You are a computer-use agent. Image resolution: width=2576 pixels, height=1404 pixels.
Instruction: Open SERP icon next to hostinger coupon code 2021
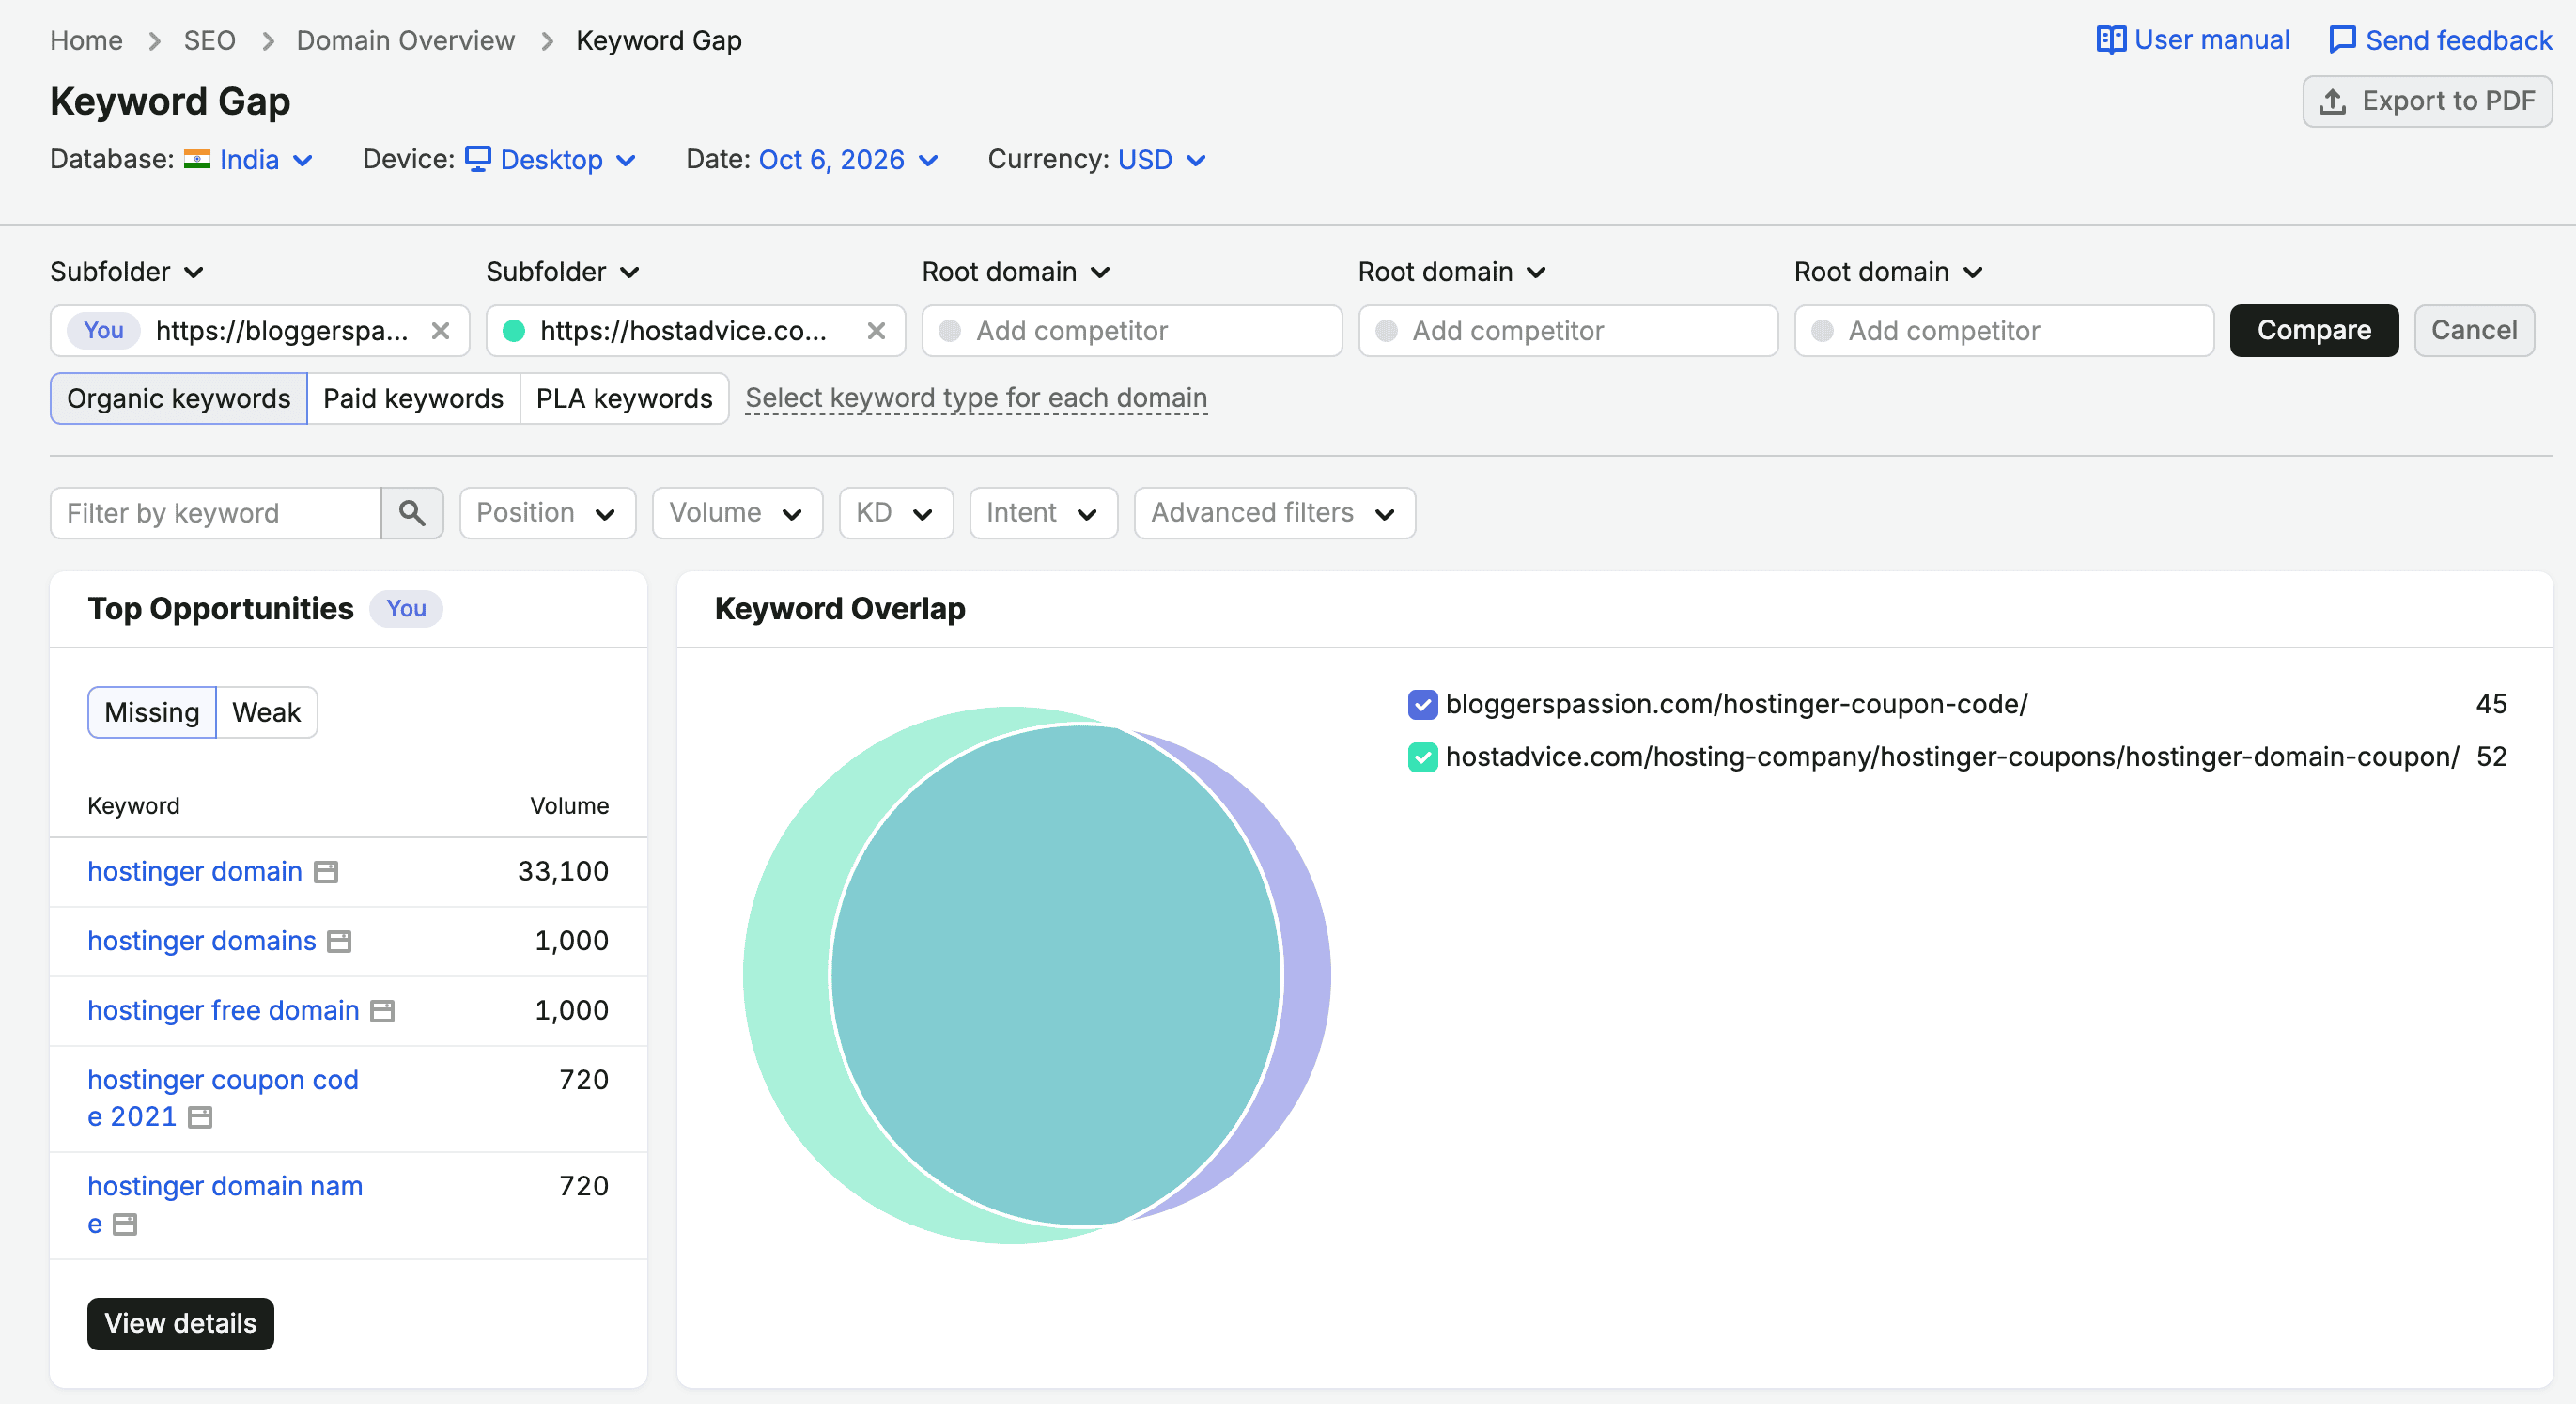pos(200,1117)
